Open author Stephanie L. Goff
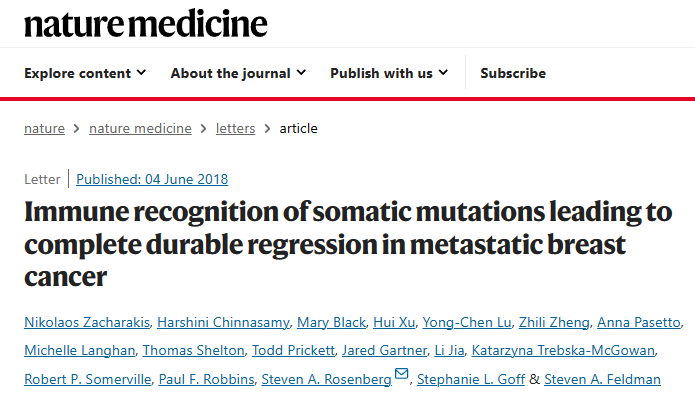This screenshot has height=393, width=695. (x=471, y=379)
